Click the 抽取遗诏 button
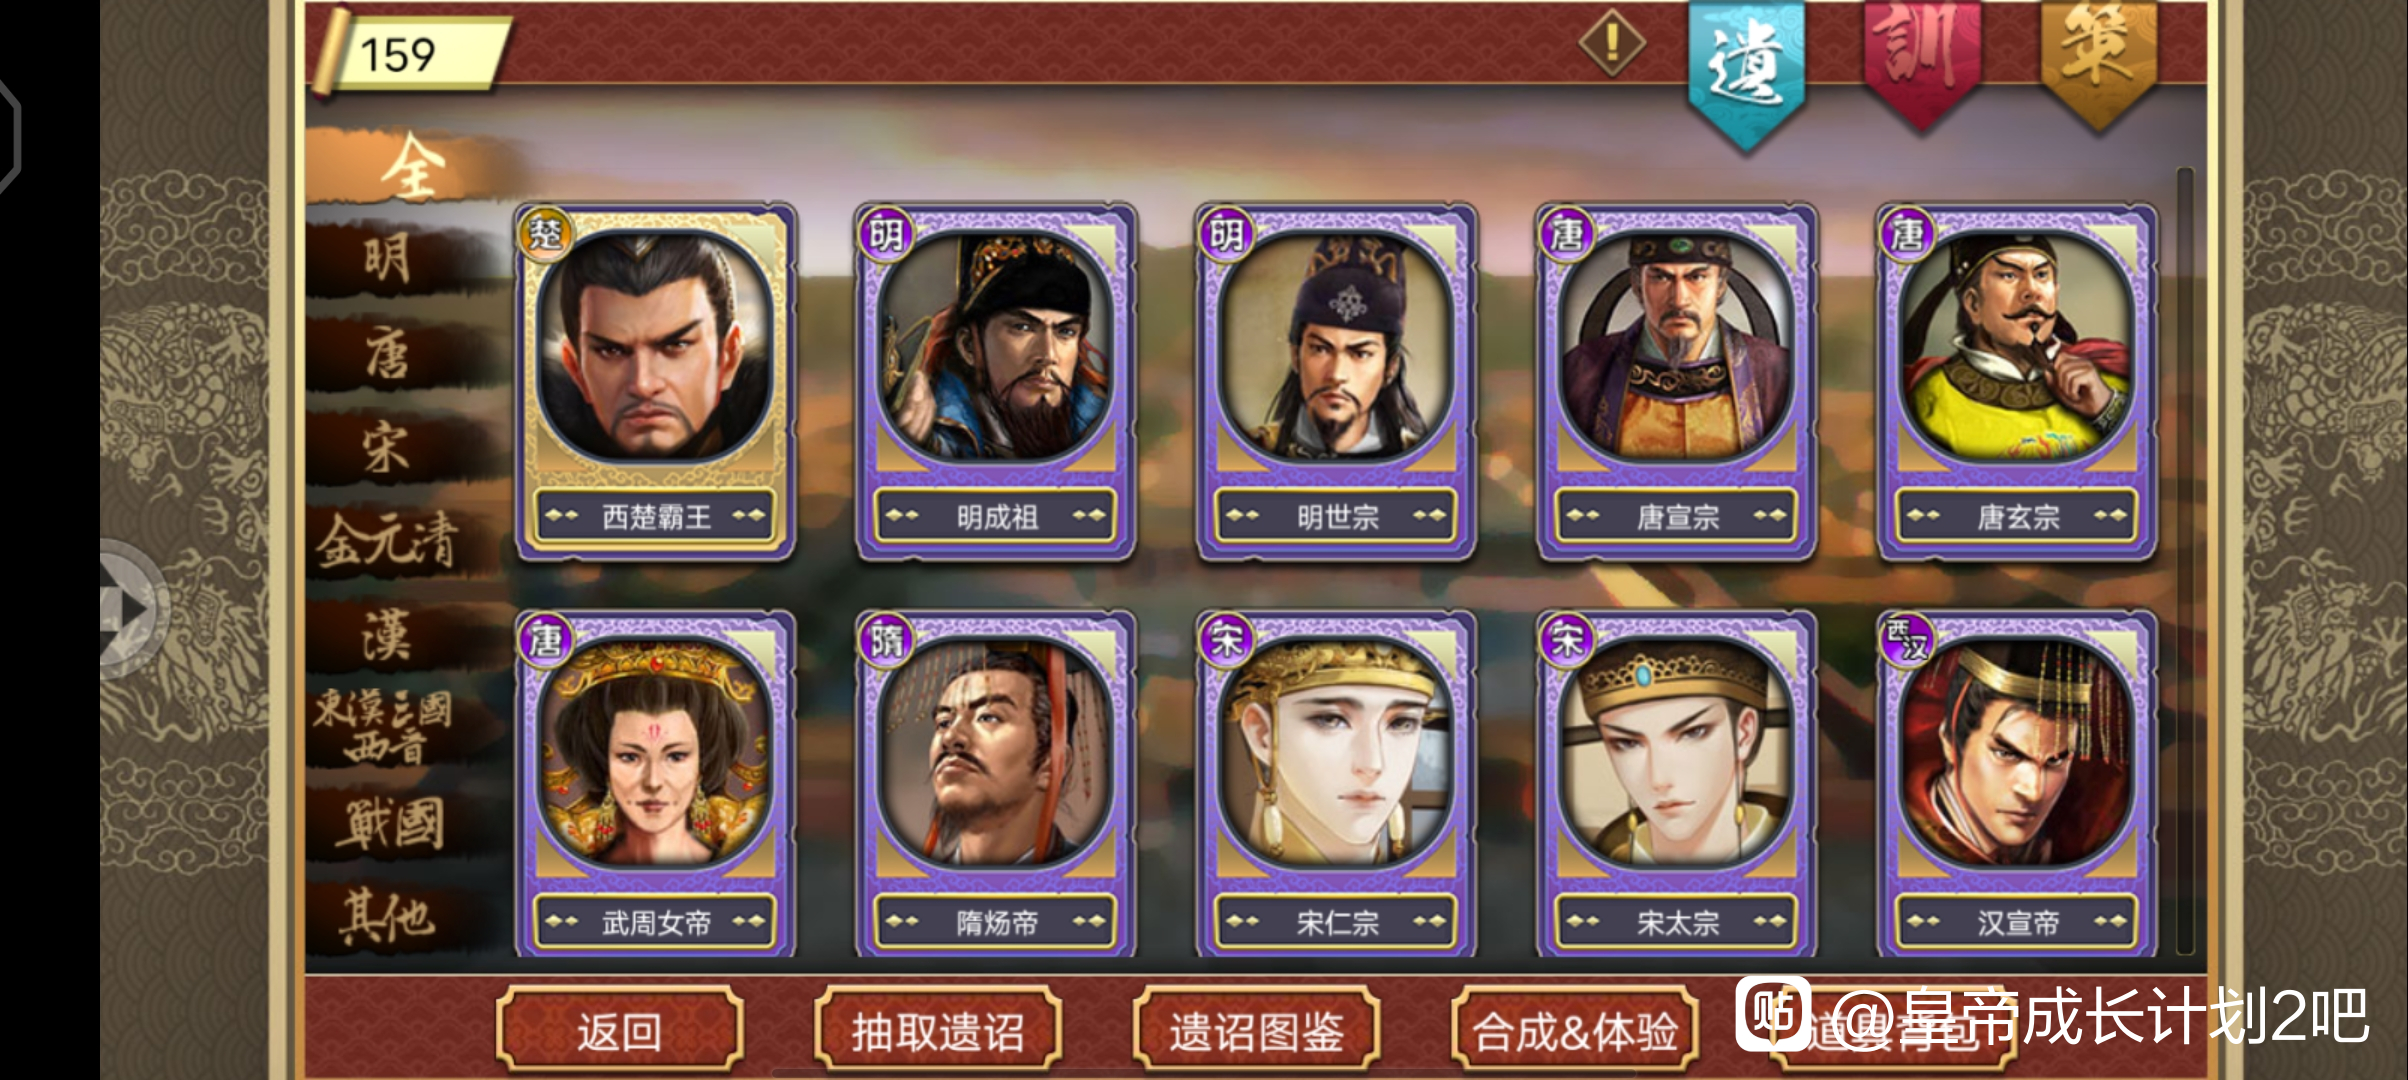 [x=938, y=1031]
